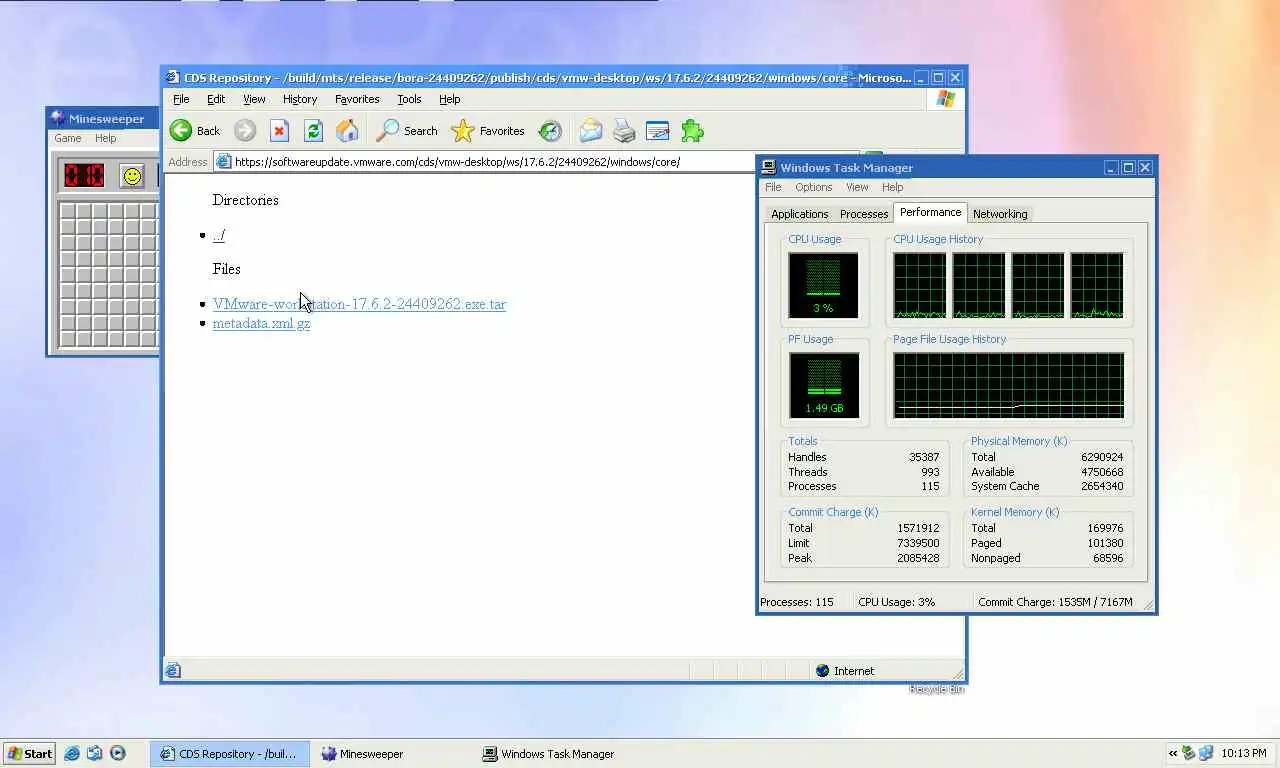Click the greyed Forward arrow in browser toolbar
This screenshot has width=1280, height=768.
[245, 131]
